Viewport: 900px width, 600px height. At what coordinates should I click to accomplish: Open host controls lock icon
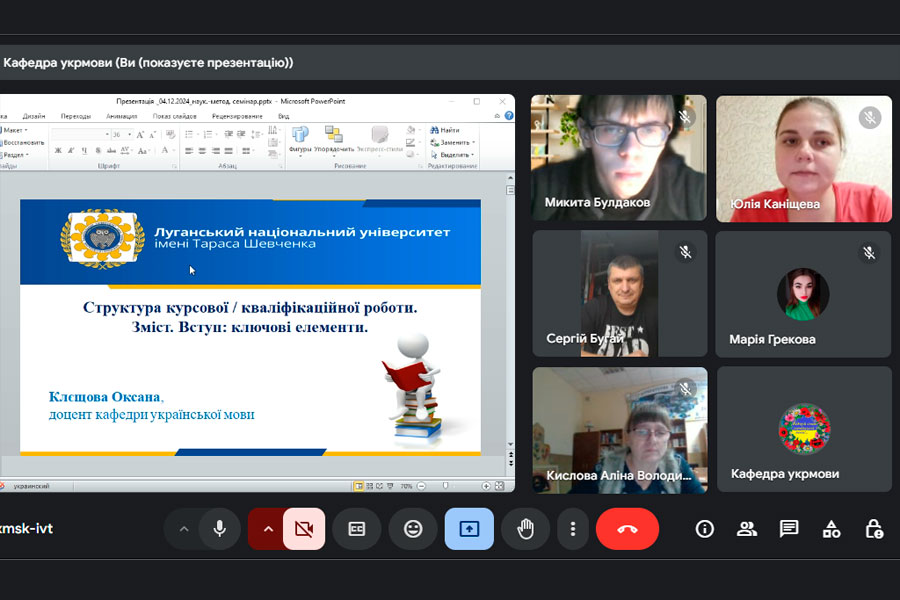pyautogui.click(x=874, y=529)
